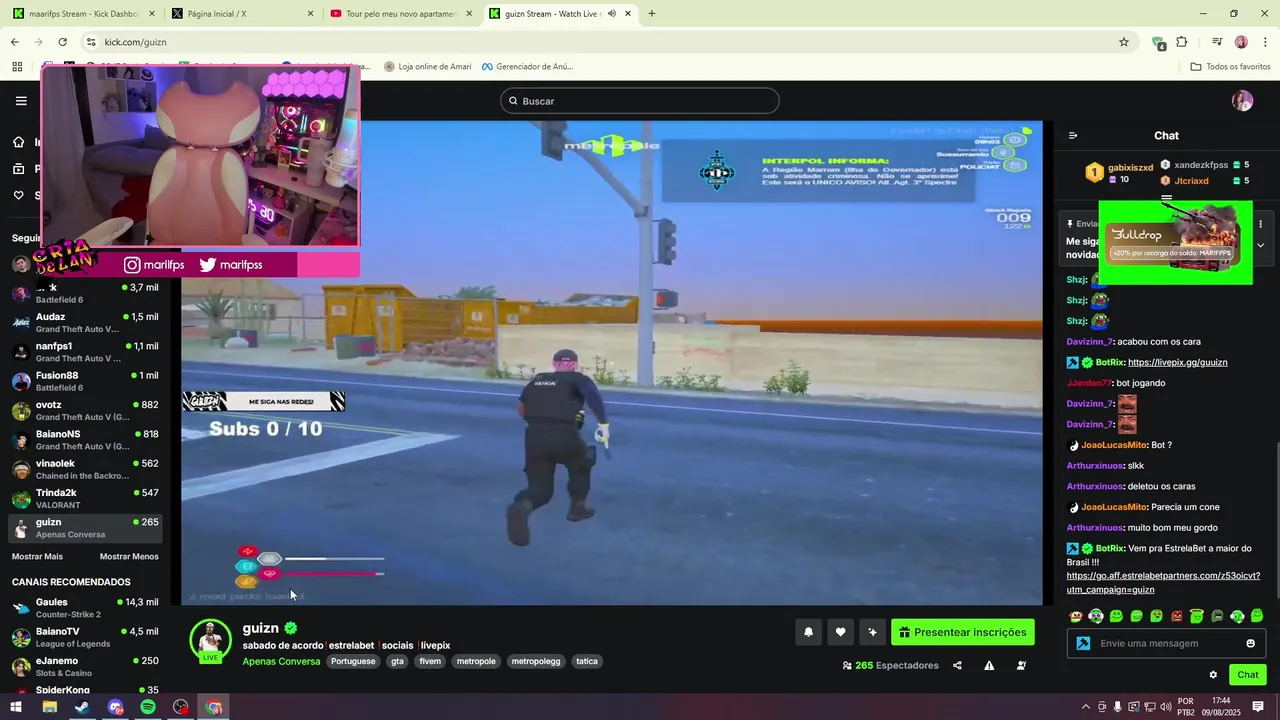Show hidden system tray icons

click(x=1086, y=707)
